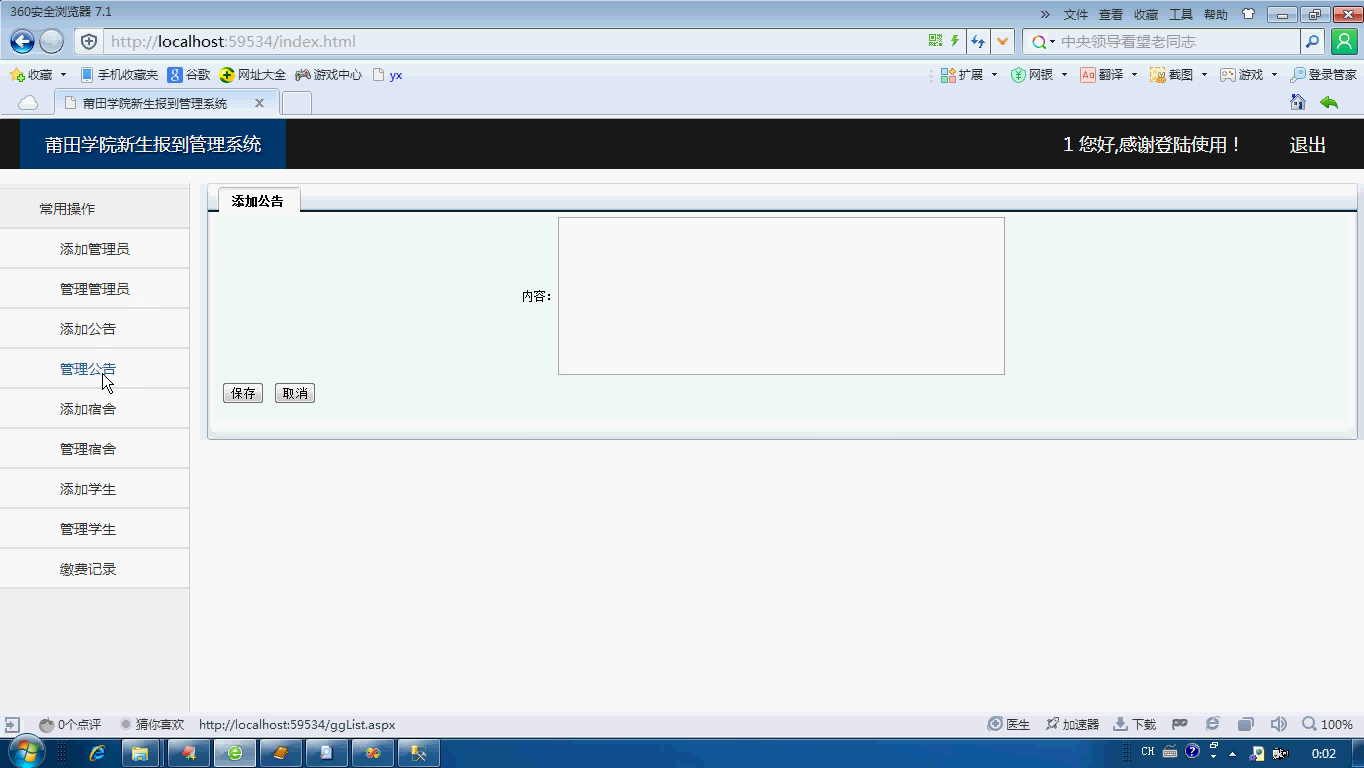Click the home icon on tab bar

click(1298, 102)
